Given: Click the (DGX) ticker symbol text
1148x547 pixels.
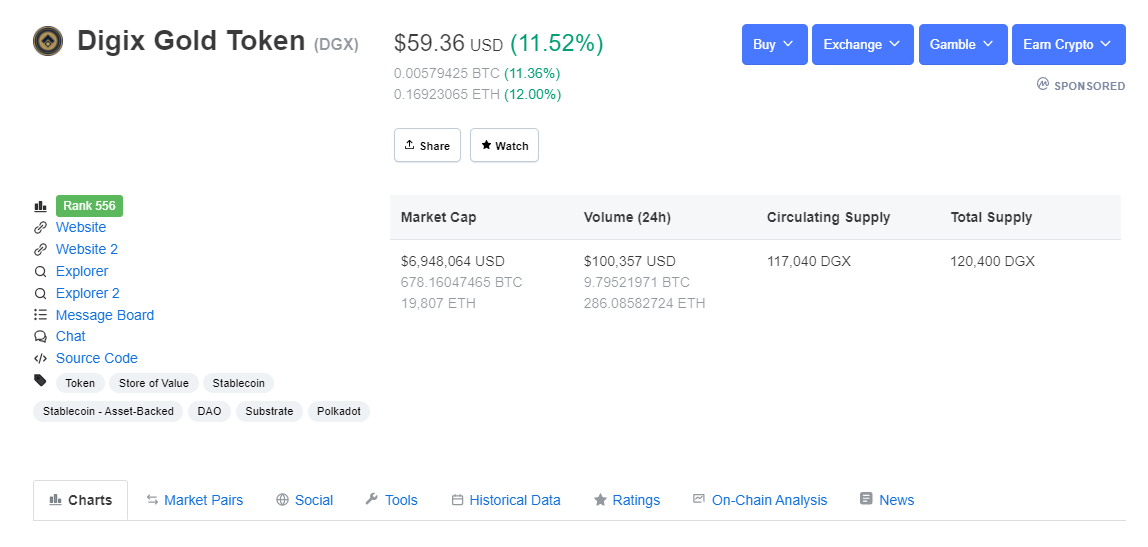Looking at the screenshot, I should tap(336, 45).
